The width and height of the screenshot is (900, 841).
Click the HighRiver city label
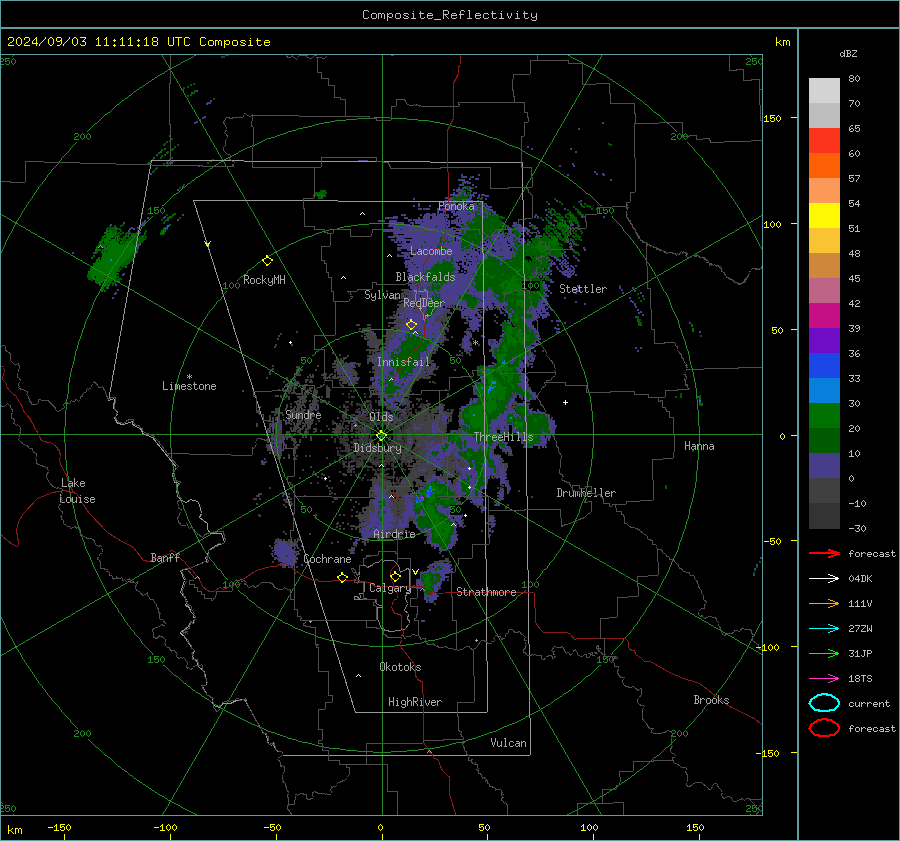coord(415,702)
